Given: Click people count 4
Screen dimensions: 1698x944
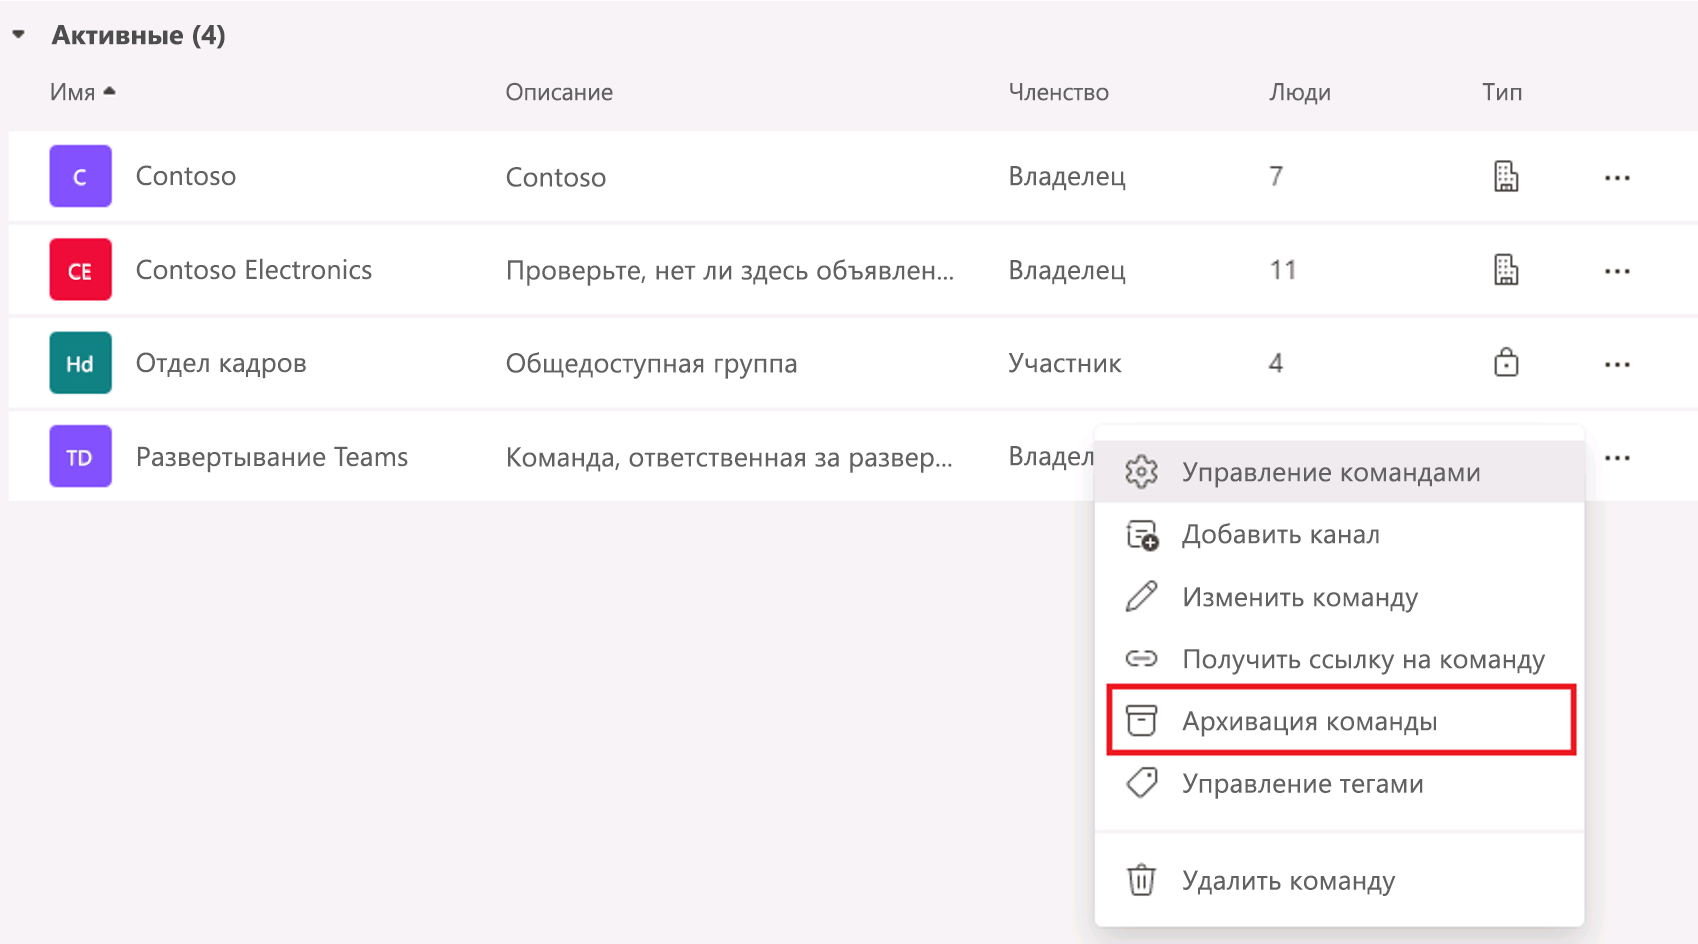Looking at the screenshot, I should [x=1276, y=363].
